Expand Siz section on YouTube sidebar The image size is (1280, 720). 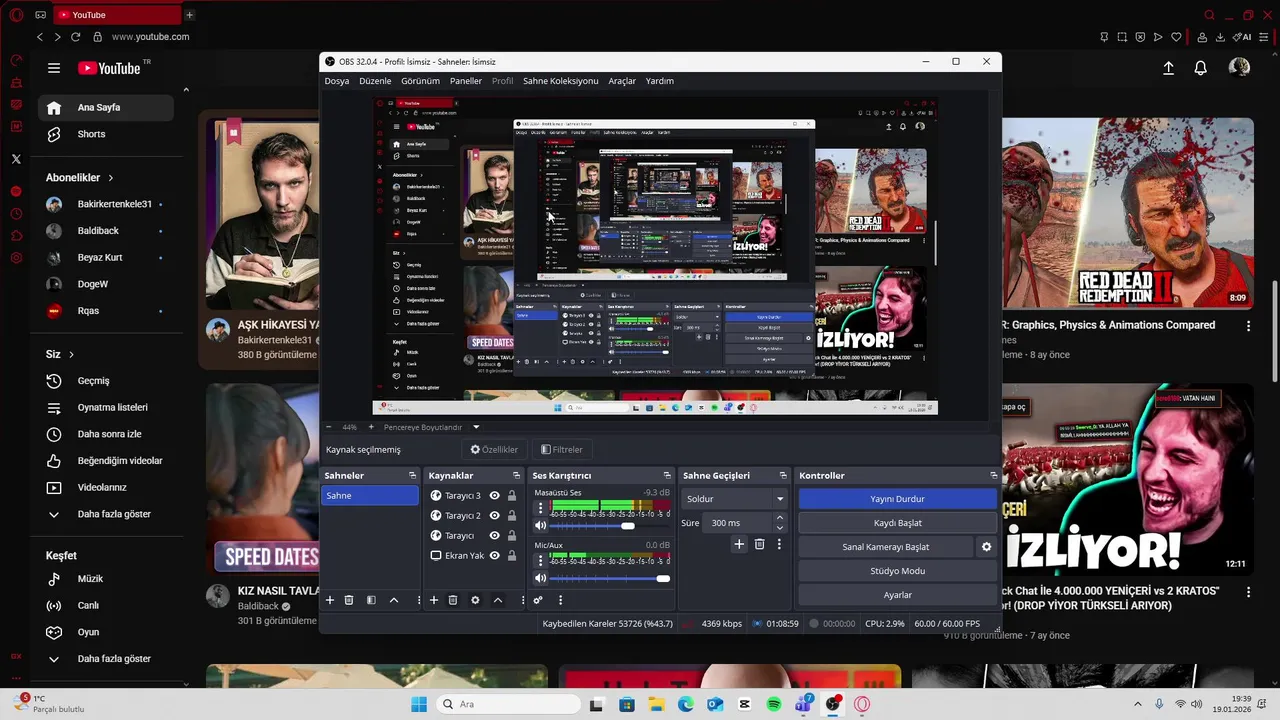tap(60, 354)
